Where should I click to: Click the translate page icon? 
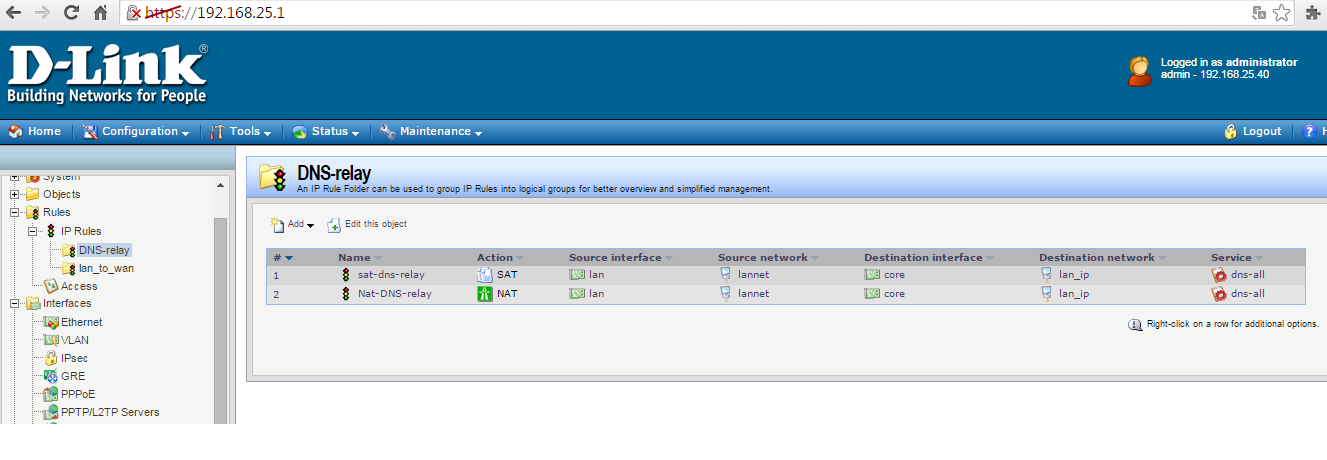[x=1259, y=14]
